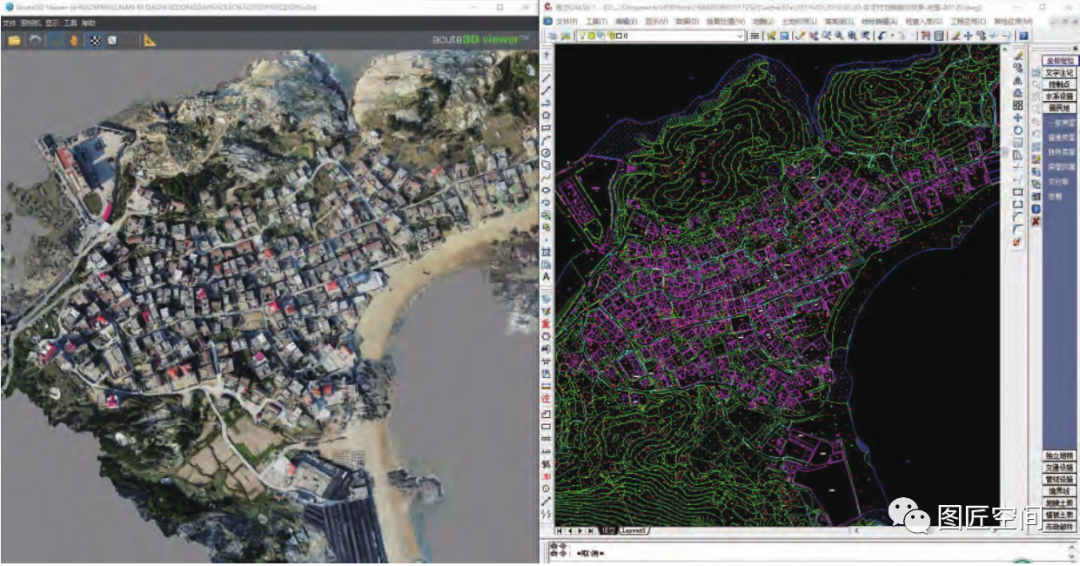The height and width of the screenshot is (566, 1080).
Task: Select the text 'A' tool in CASS left toolbar
Action: pos(546,277)
